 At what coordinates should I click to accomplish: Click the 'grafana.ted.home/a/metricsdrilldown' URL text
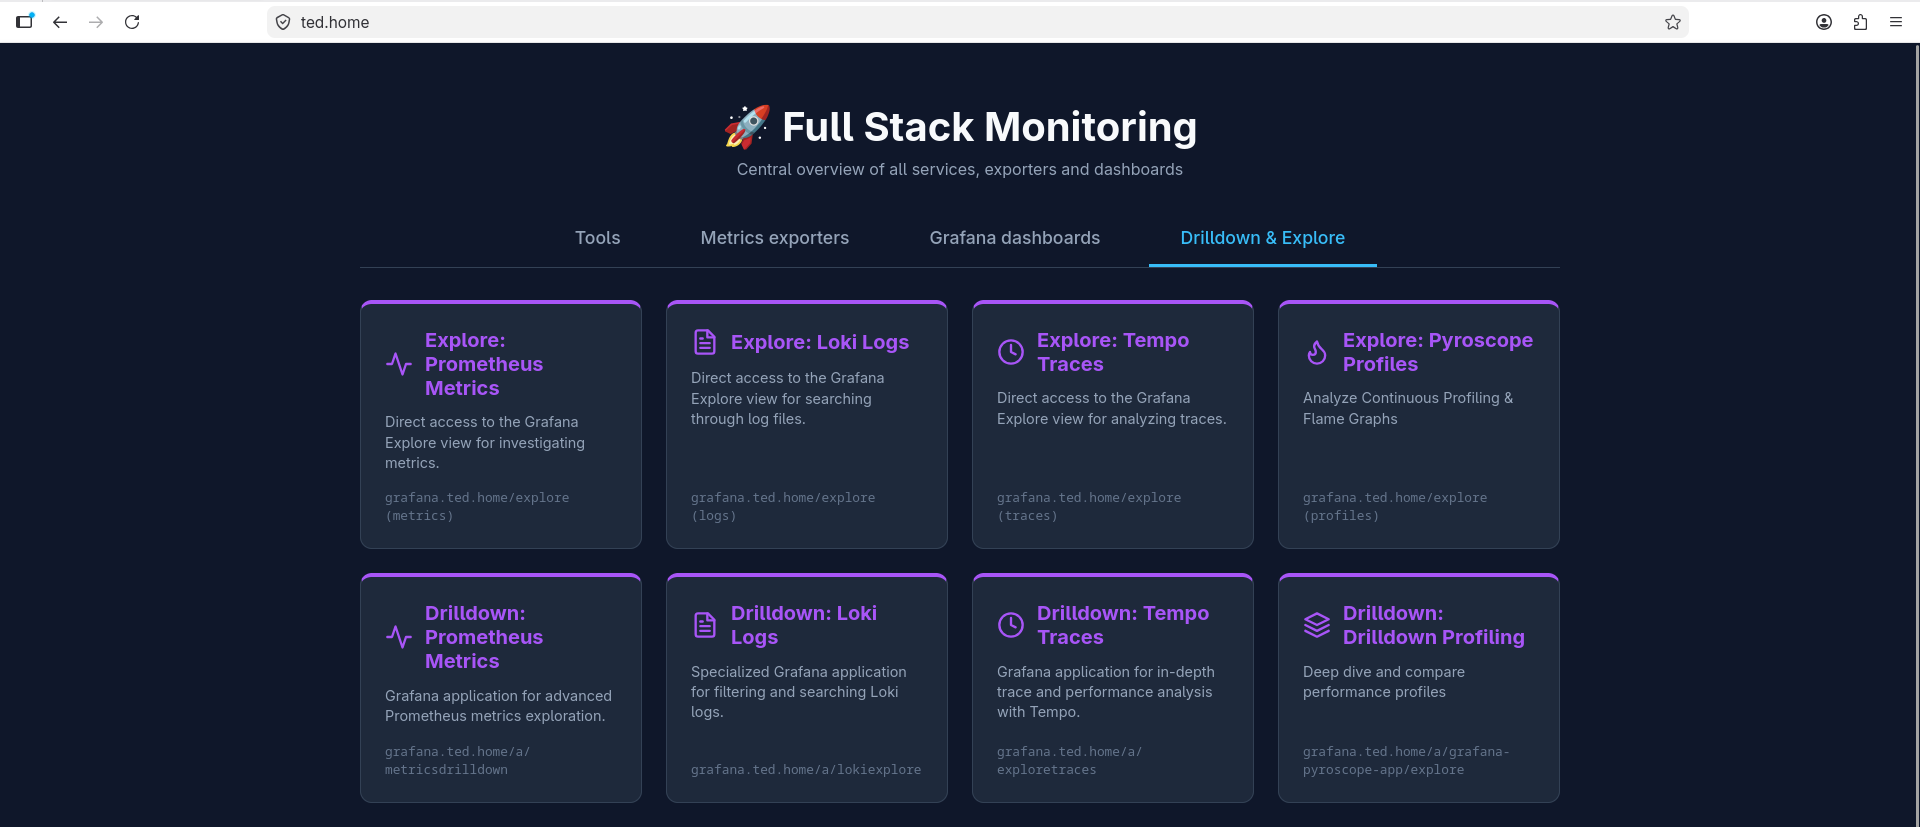458,761
